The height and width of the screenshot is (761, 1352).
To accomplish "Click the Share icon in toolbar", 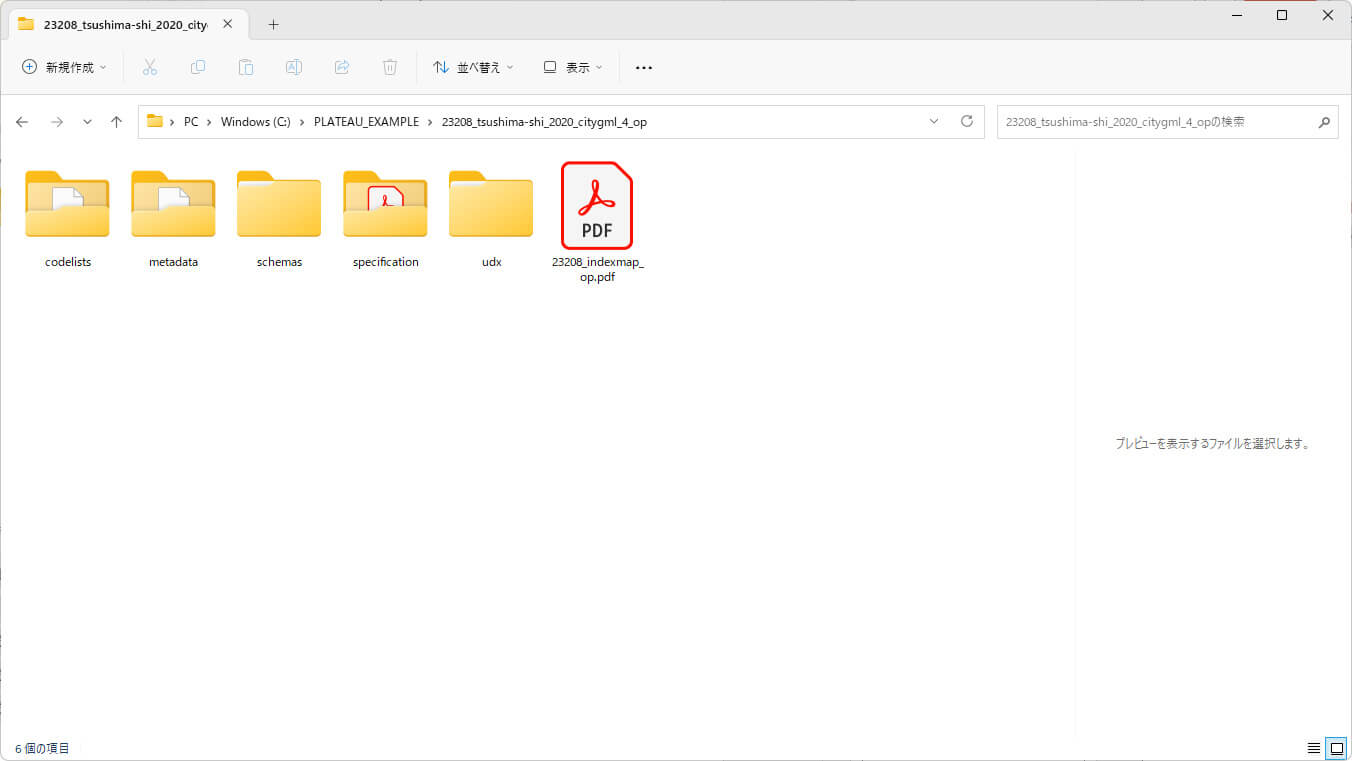I will tap(342, 67).
